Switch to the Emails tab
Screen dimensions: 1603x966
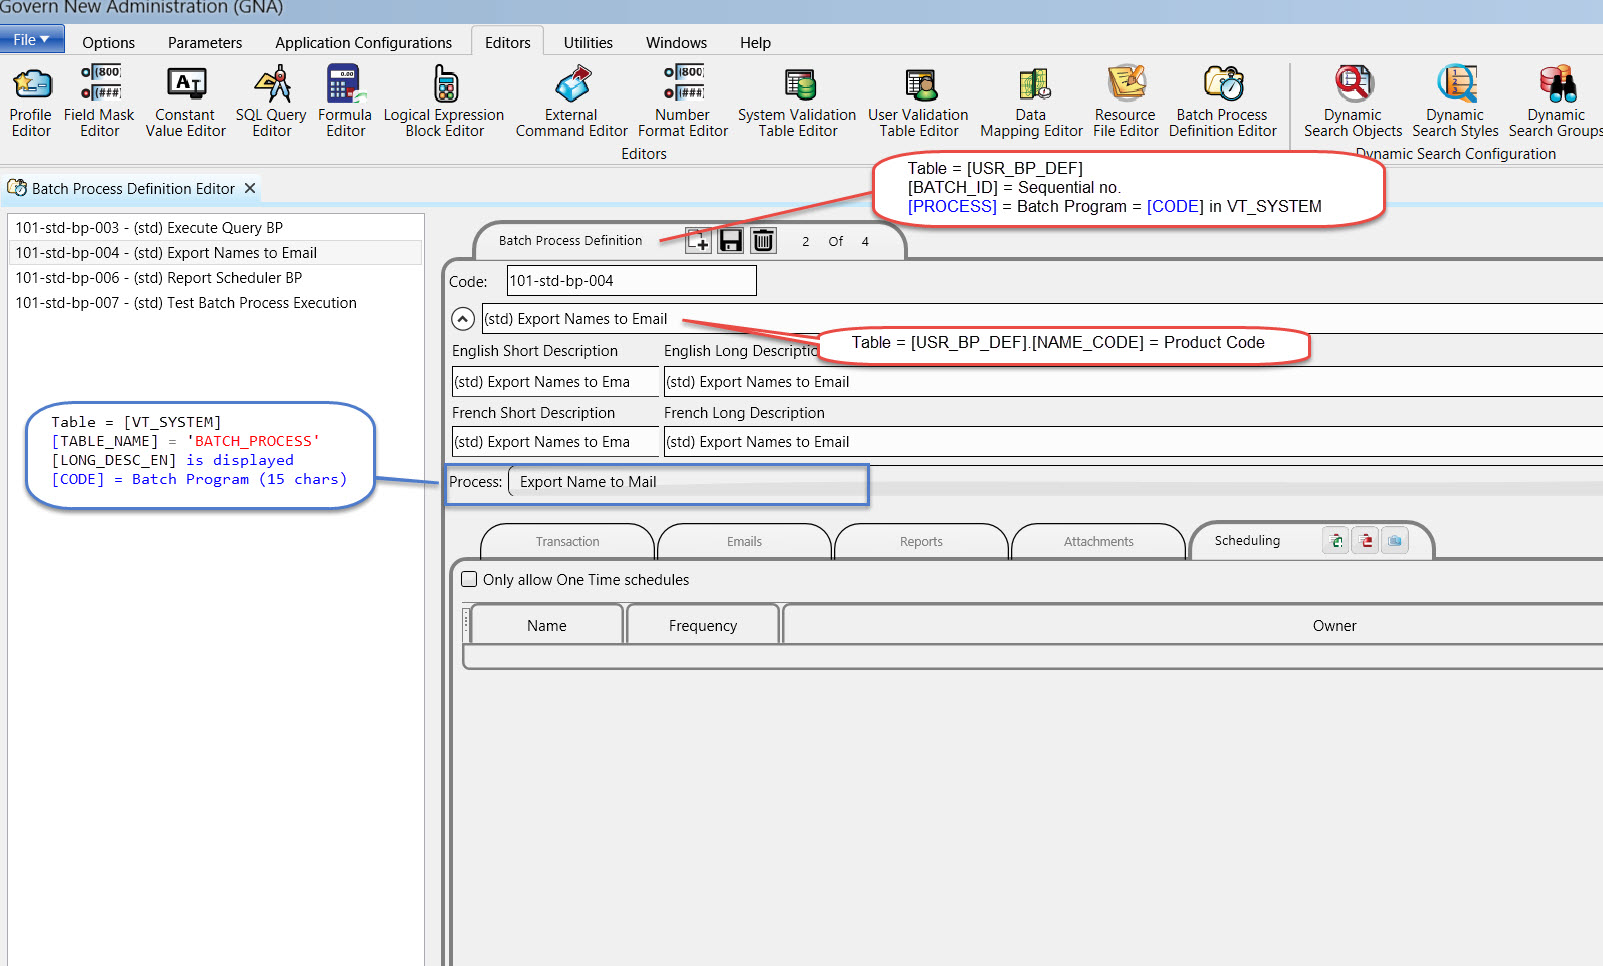(744, 542)
